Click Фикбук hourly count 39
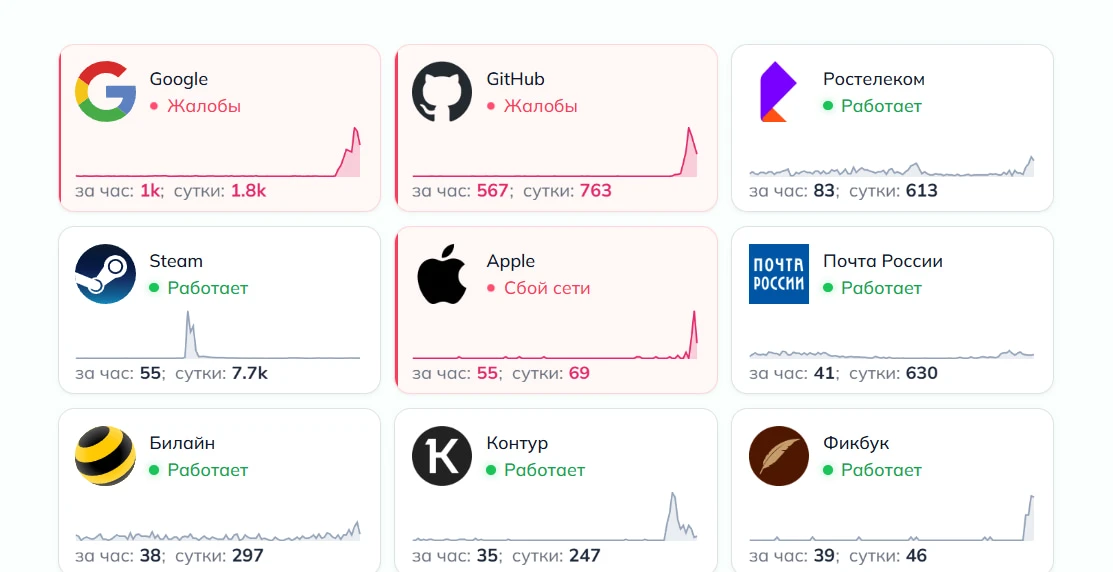1113x572 pixels. point(823,555)
